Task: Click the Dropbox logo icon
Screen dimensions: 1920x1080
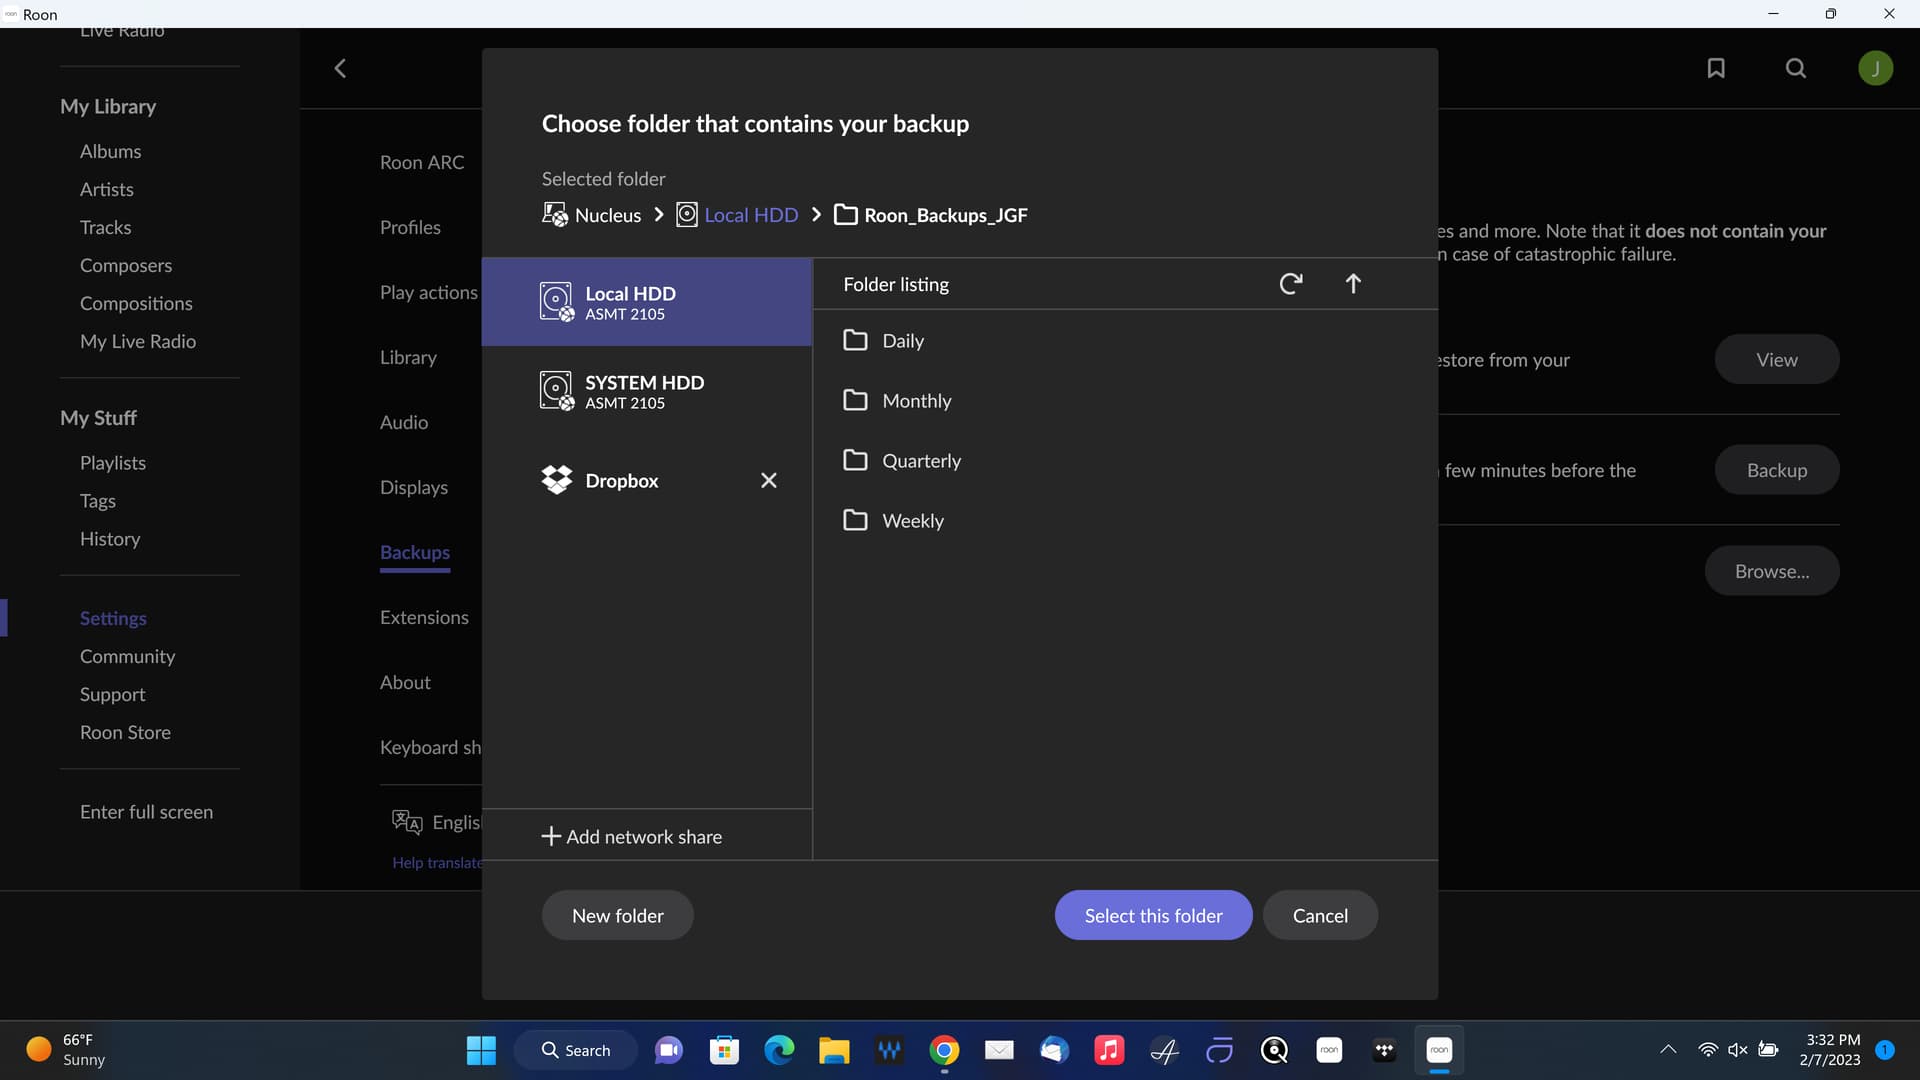Action: (556, 480)
